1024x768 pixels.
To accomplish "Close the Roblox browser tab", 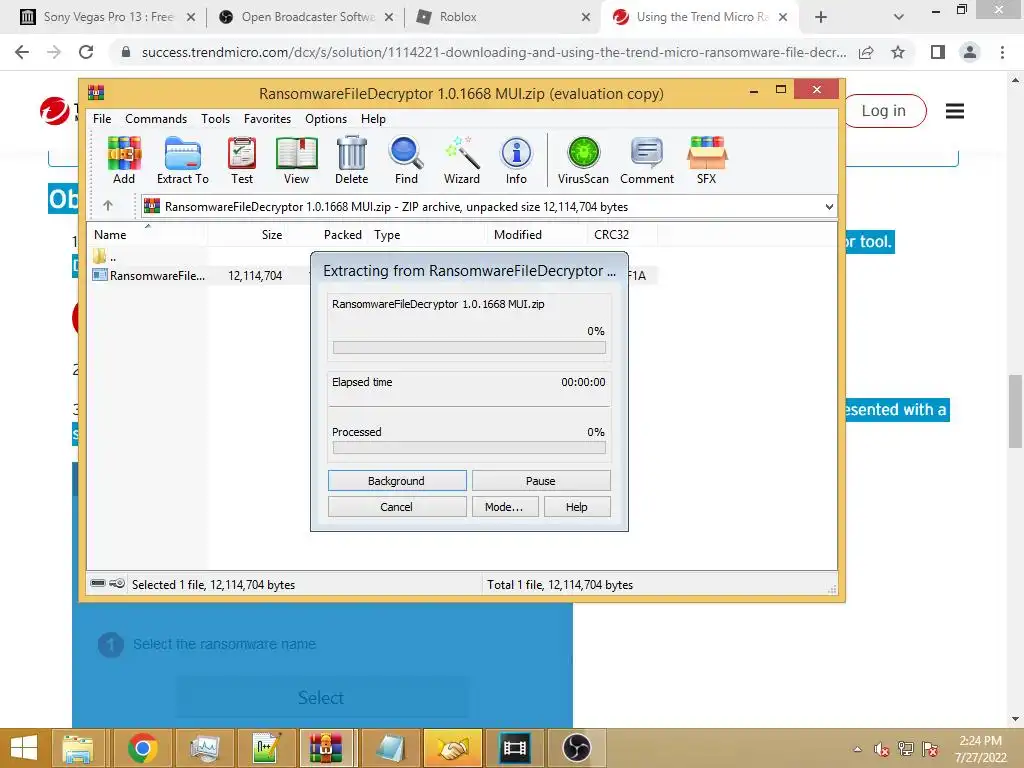I will (x=586, y=17).
